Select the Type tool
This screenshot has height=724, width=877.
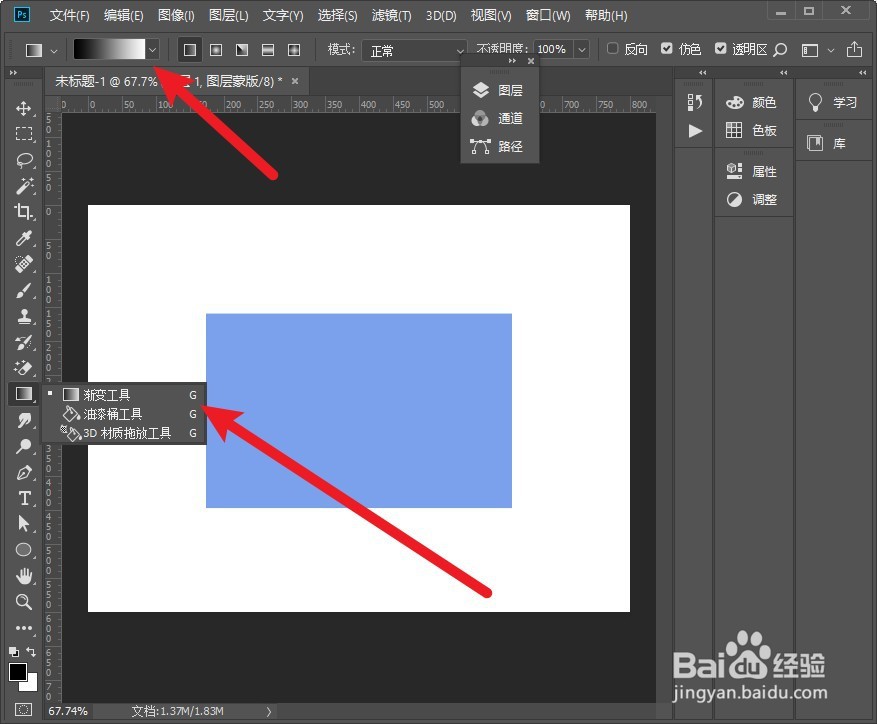click(x=23, y=498)
